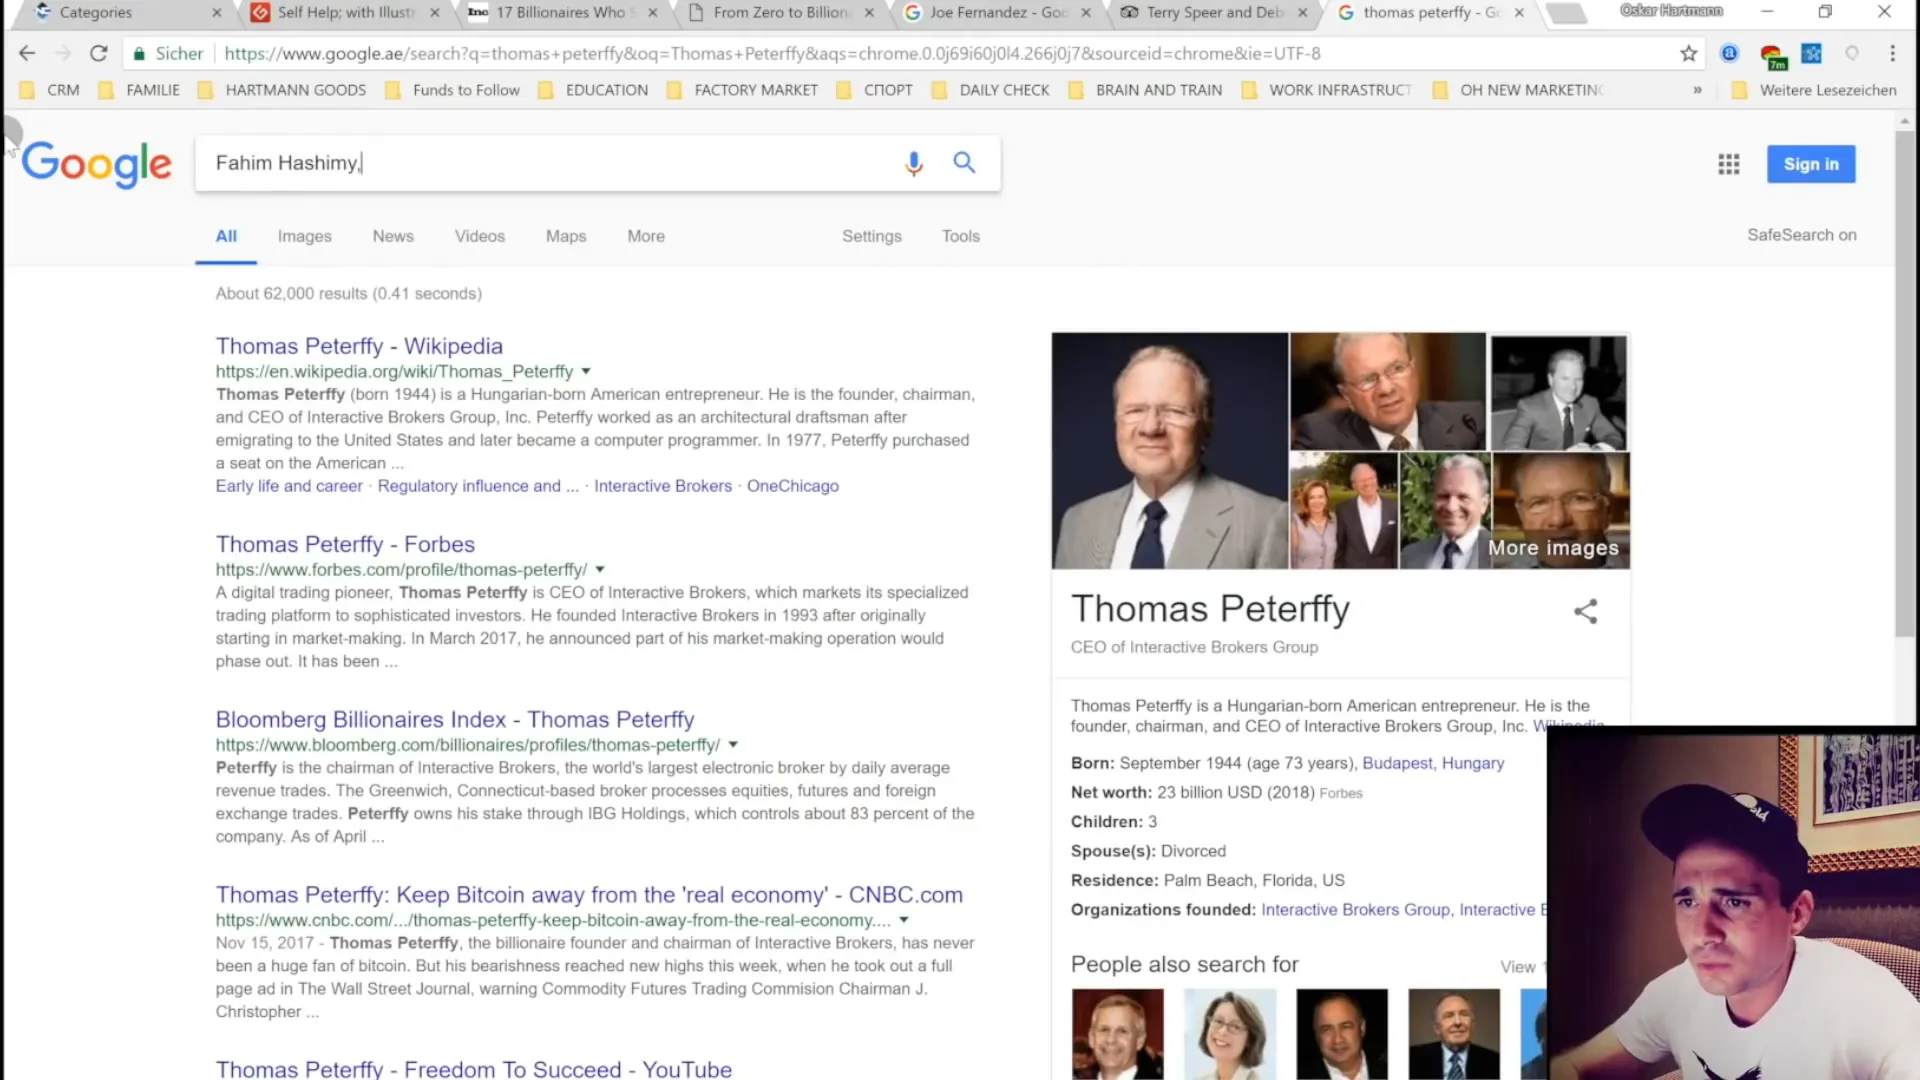Open the Chrome three-dot menu
The height and width of the screenshot is (1080, 1920).
coord(1892,53)
